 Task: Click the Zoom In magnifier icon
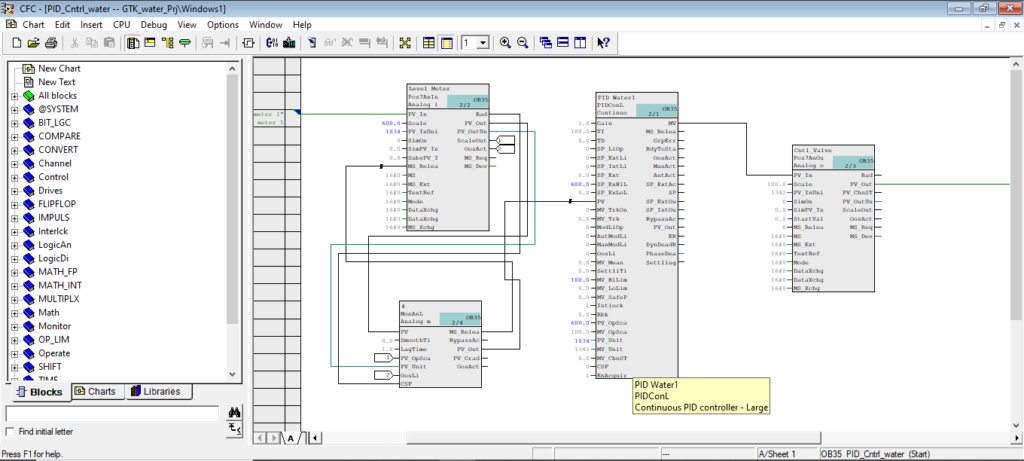click(x=506, y=43)
